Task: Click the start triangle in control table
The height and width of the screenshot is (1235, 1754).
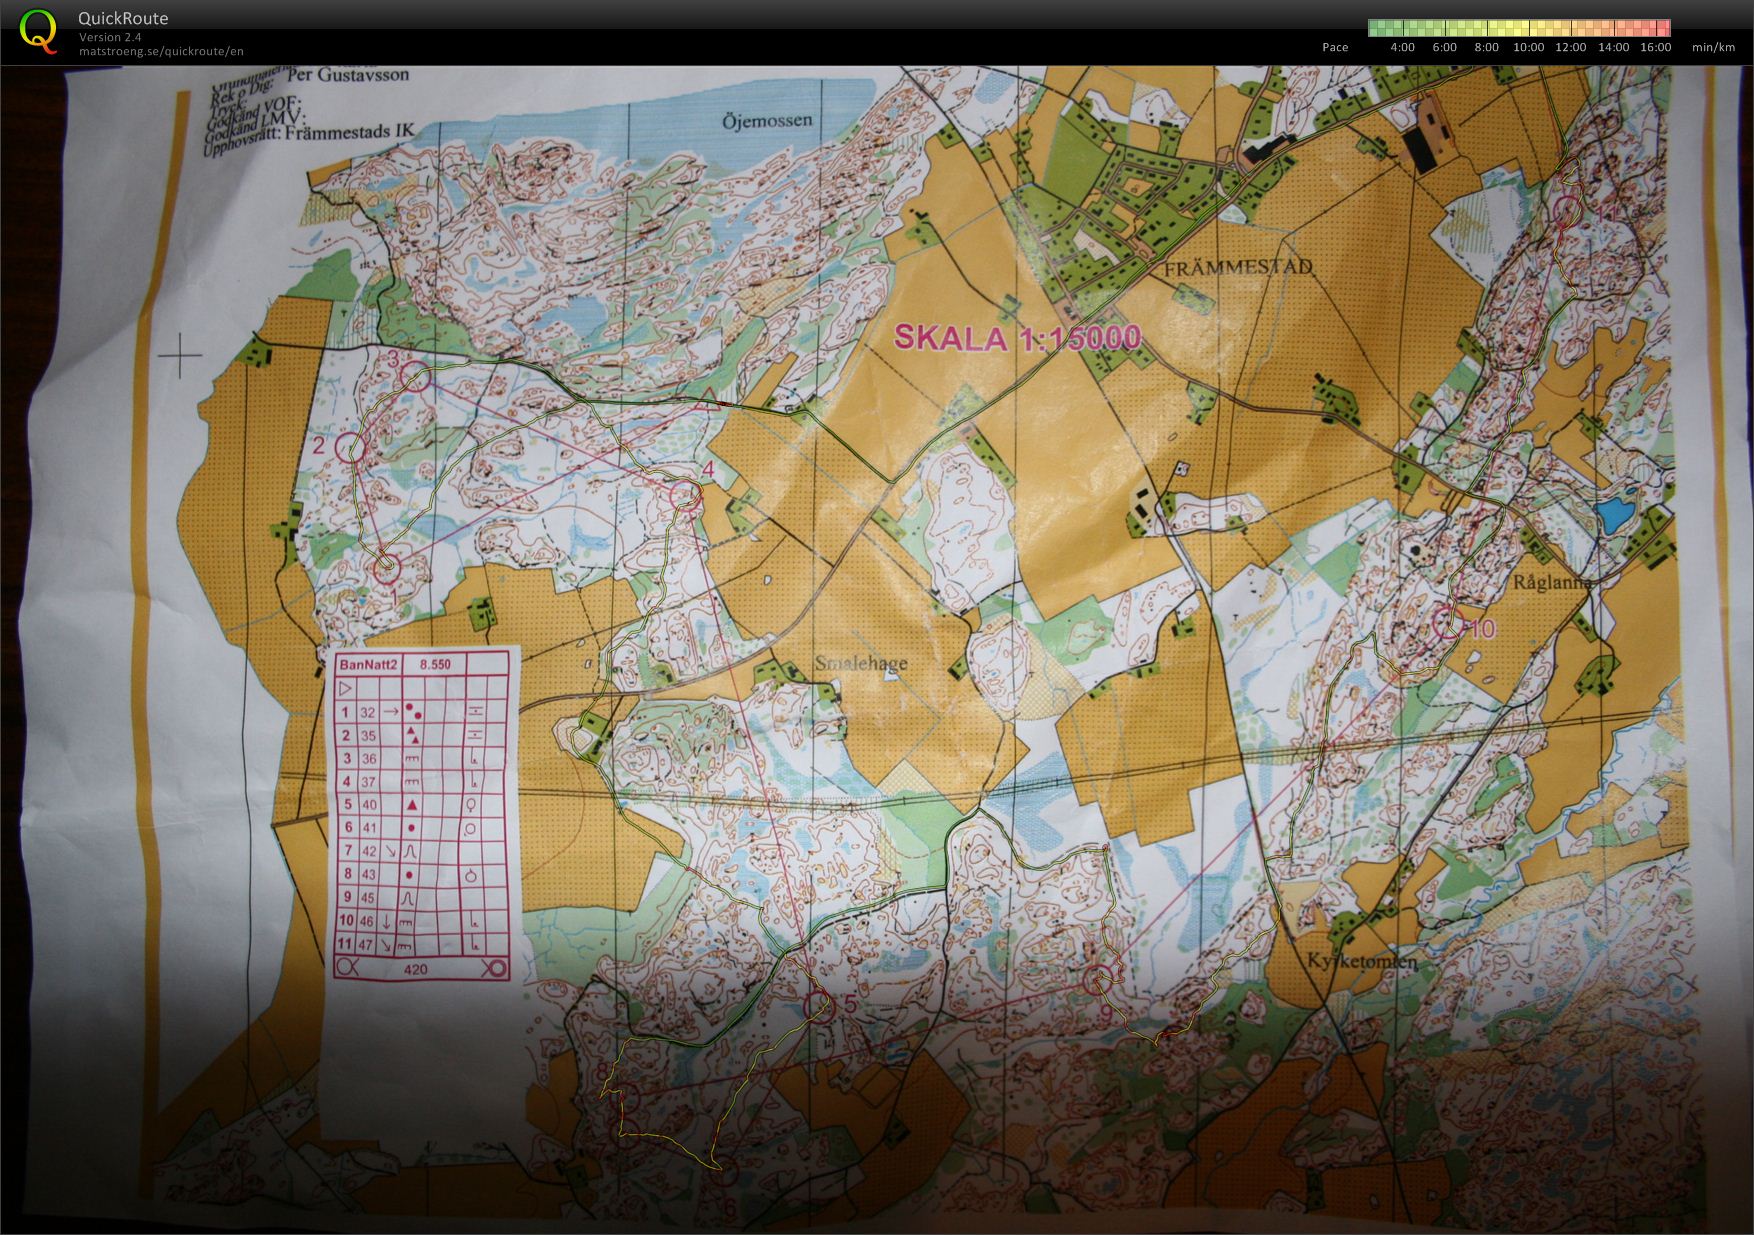Action: (x=346, y=688)
